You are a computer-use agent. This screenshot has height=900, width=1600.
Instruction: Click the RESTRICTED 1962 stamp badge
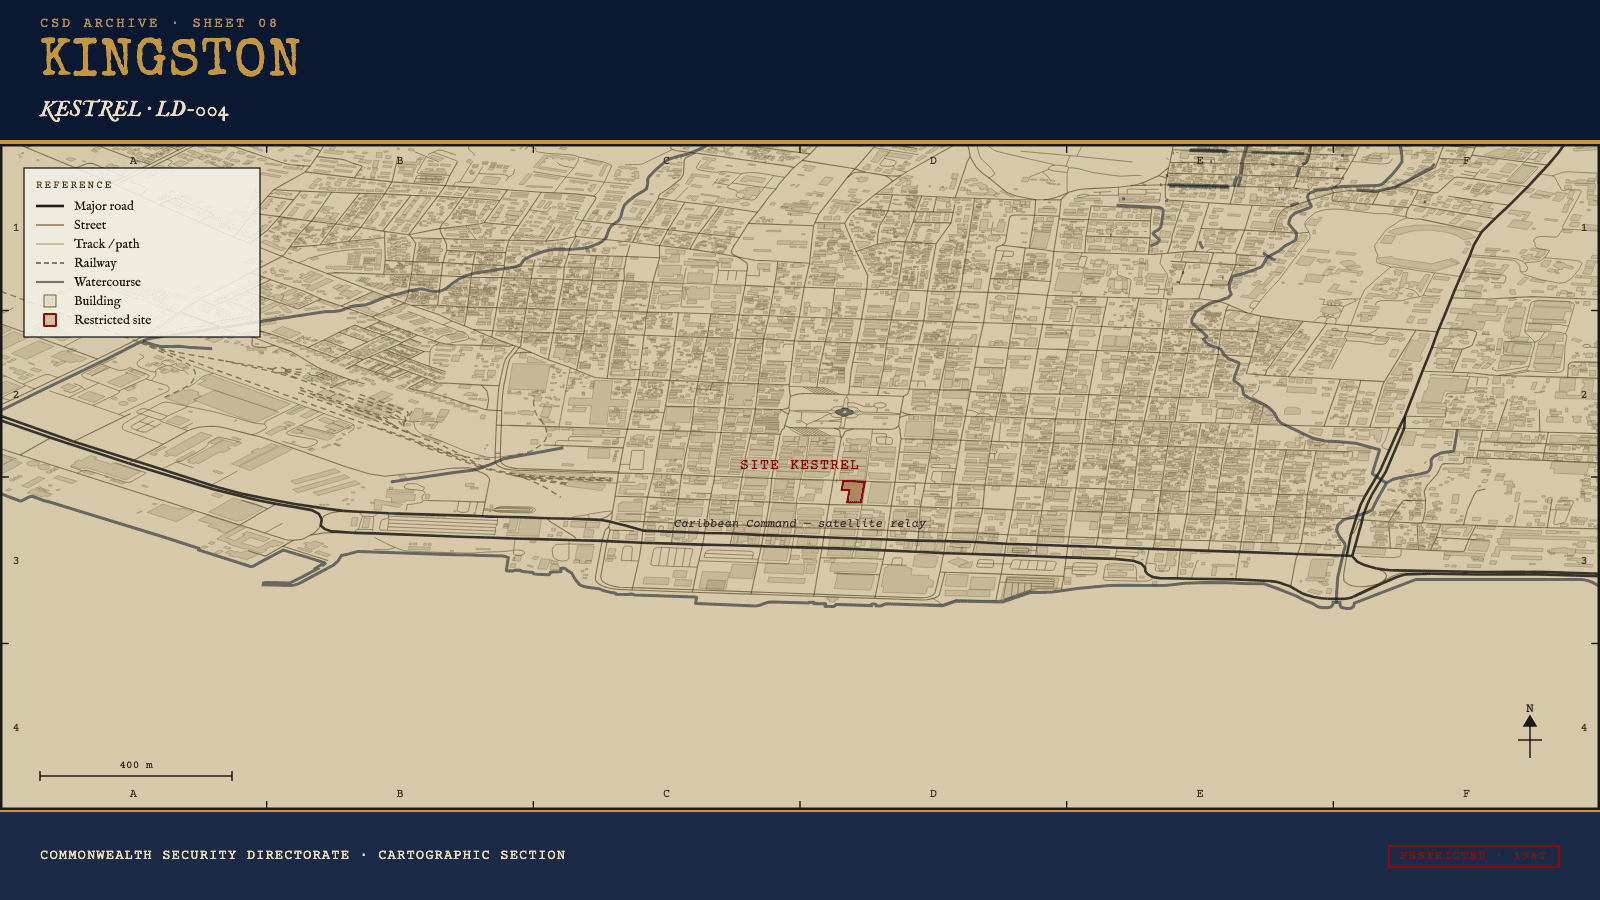(x=1473, y=856)
